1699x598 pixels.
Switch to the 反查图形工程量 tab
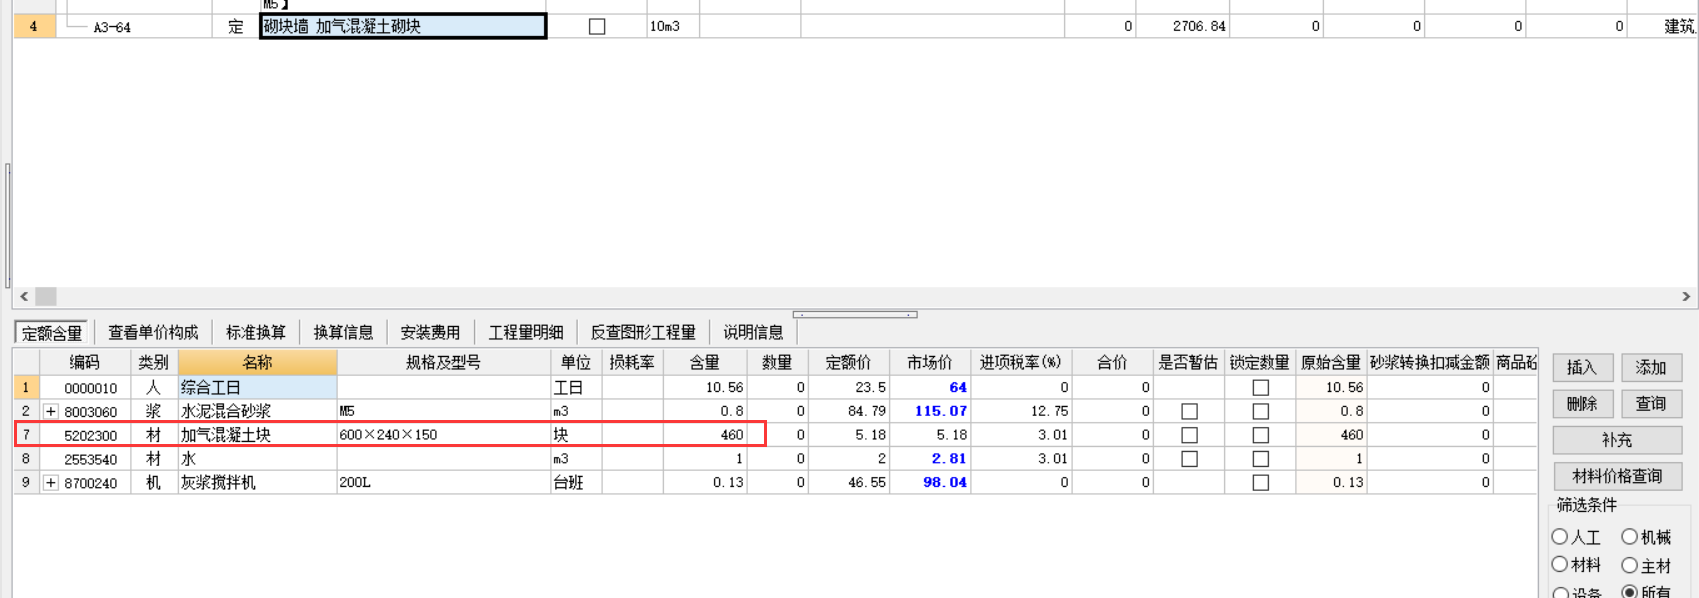click(643, 332)
